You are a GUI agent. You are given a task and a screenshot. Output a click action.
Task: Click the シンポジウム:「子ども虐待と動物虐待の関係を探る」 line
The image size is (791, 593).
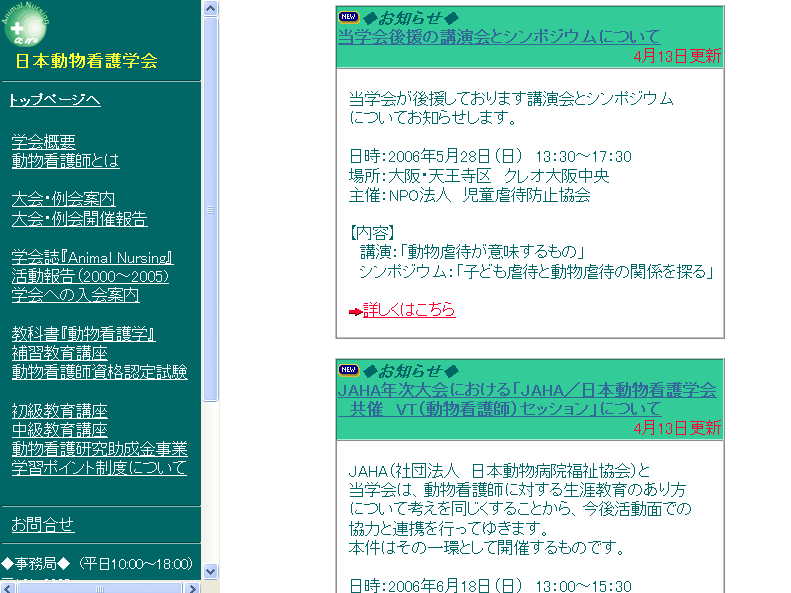pos(537,272)
